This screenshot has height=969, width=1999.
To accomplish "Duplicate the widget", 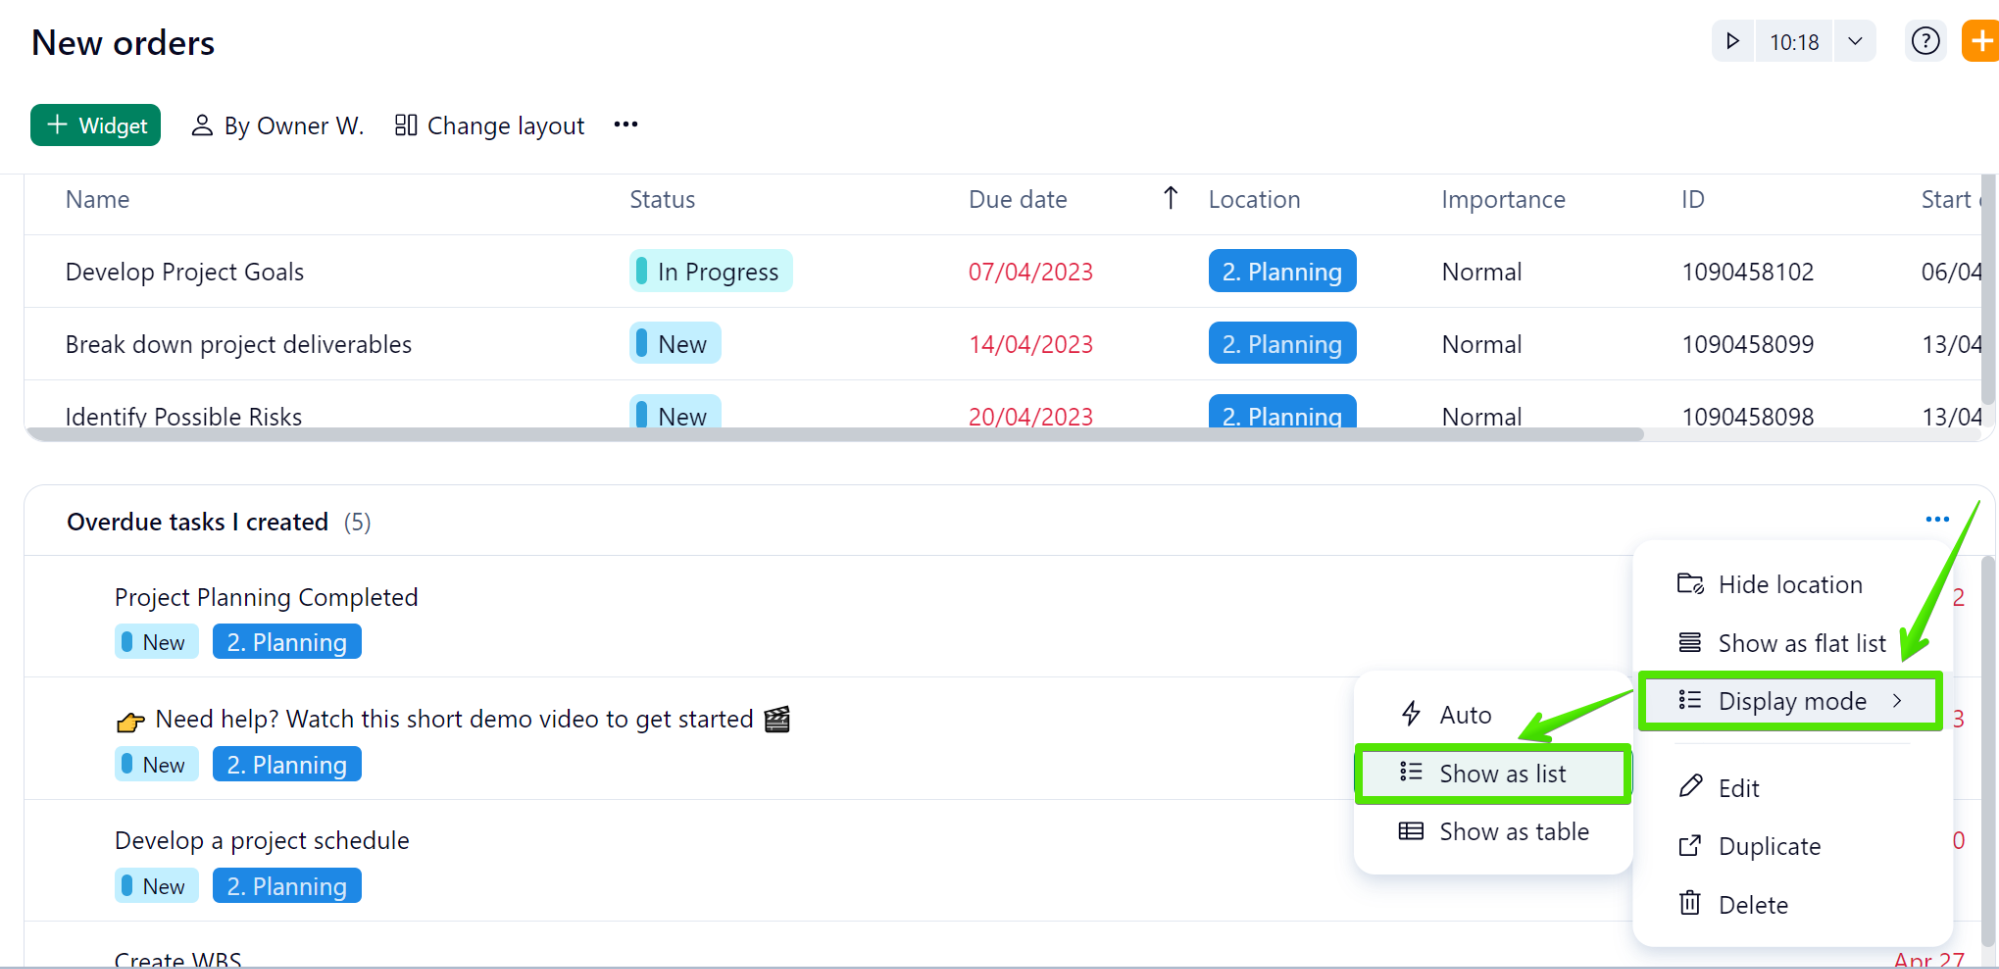I will pos(1749,847).
